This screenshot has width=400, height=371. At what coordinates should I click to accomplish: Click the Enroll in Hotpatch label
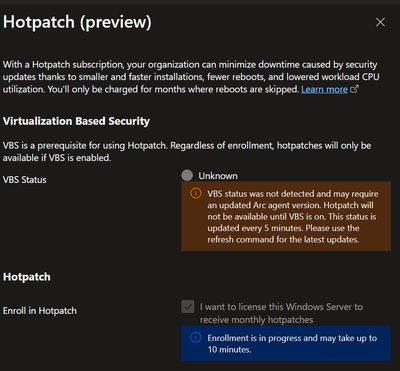40,311
